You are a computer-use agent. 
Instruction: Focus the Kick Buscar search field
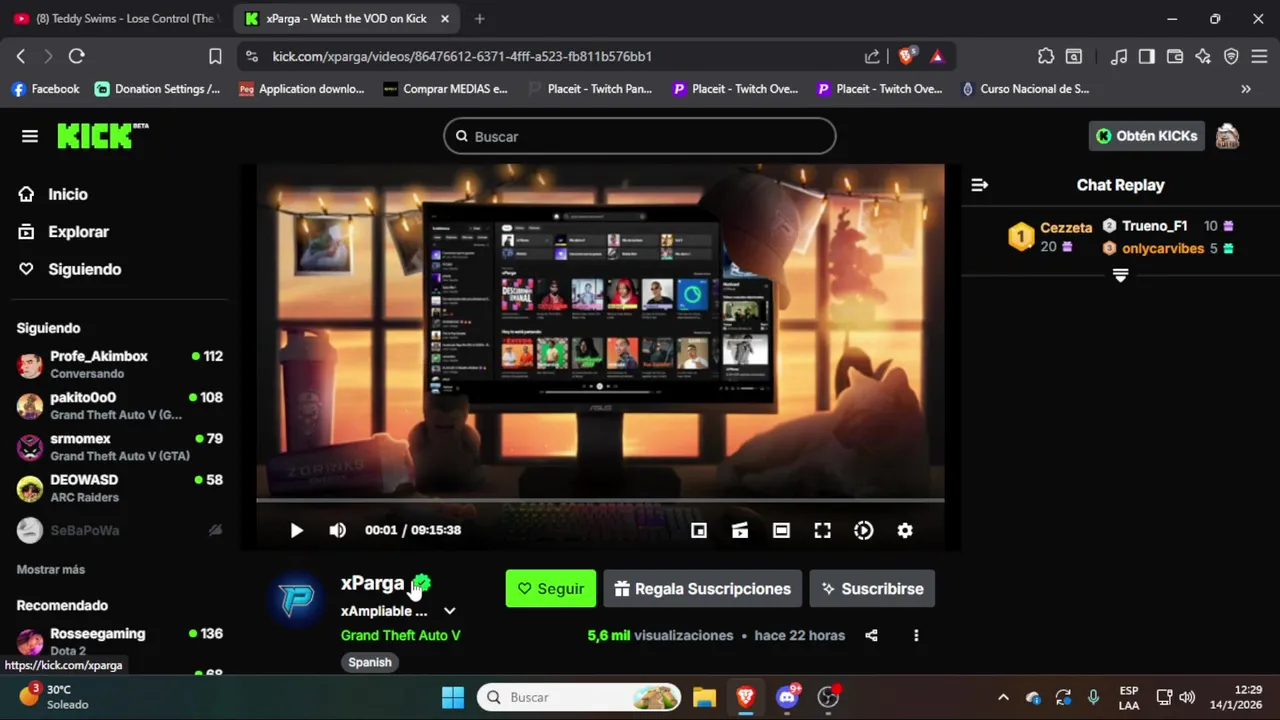click(640, 136)
